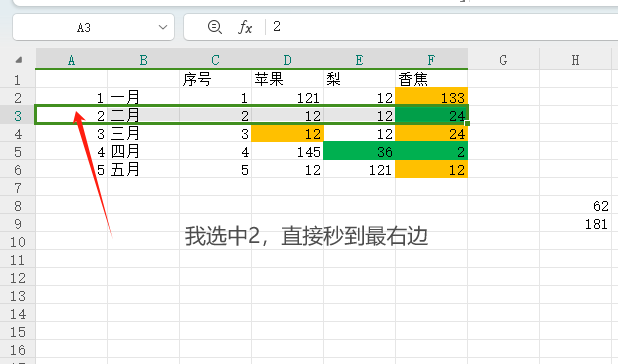Image resolution: width=618 pixels, height=364 pixels.
Task: Select column H header
Action: [x=575, y=60]
